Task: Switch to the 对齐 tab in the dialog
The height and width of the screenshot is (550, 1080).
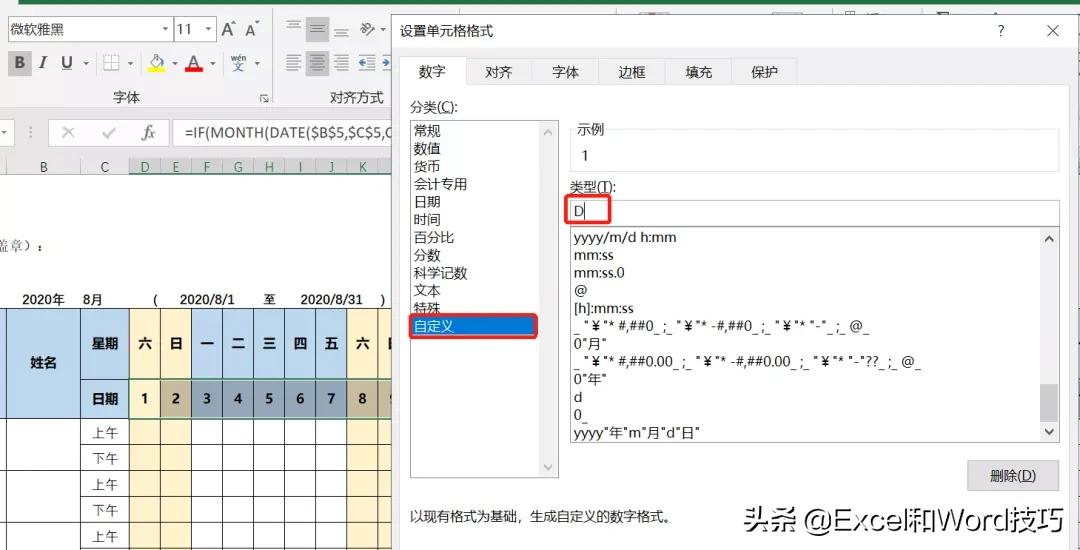Action: (499, 72)
